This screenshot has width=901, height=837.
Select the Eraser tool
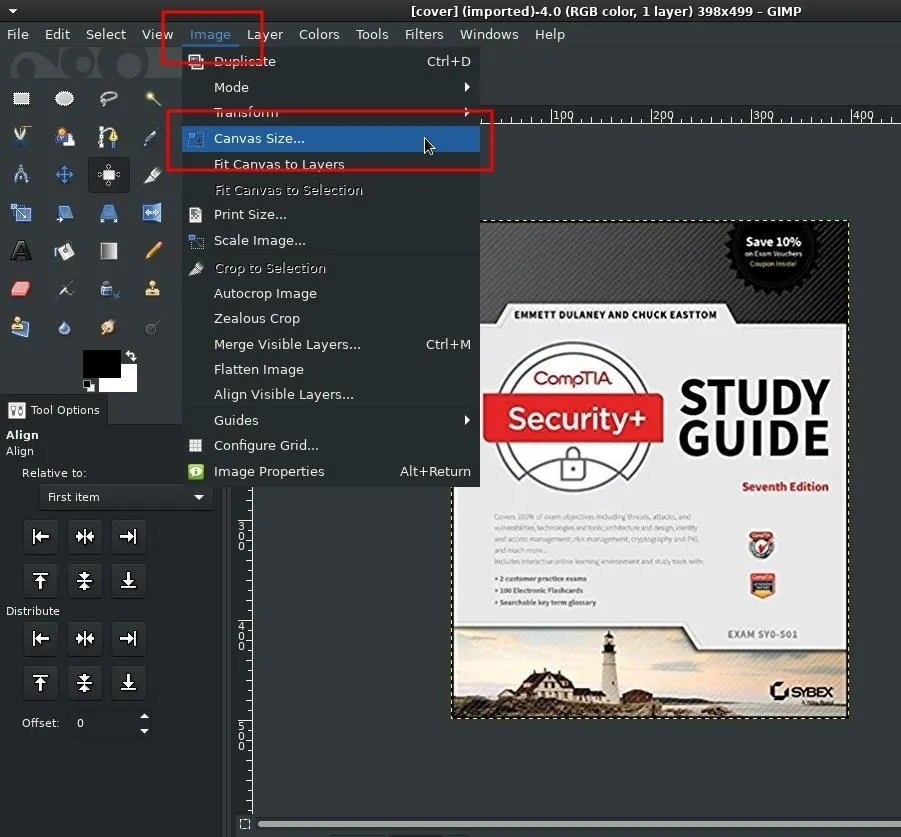(21, 289)
